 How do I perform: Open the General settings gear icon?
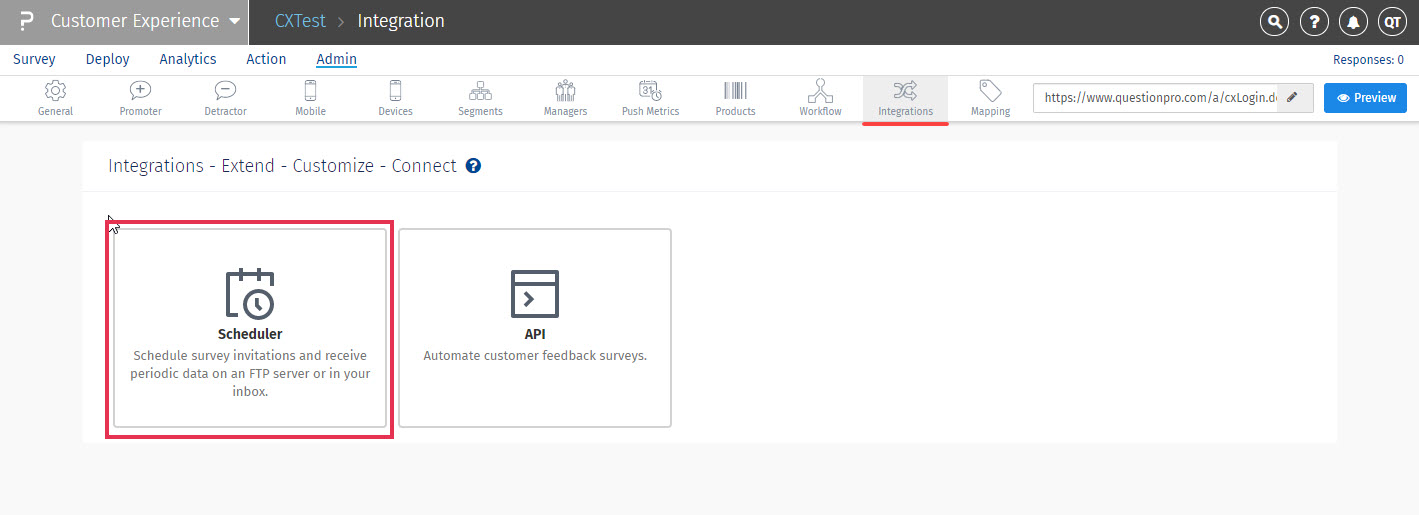(x=55, y=91)
